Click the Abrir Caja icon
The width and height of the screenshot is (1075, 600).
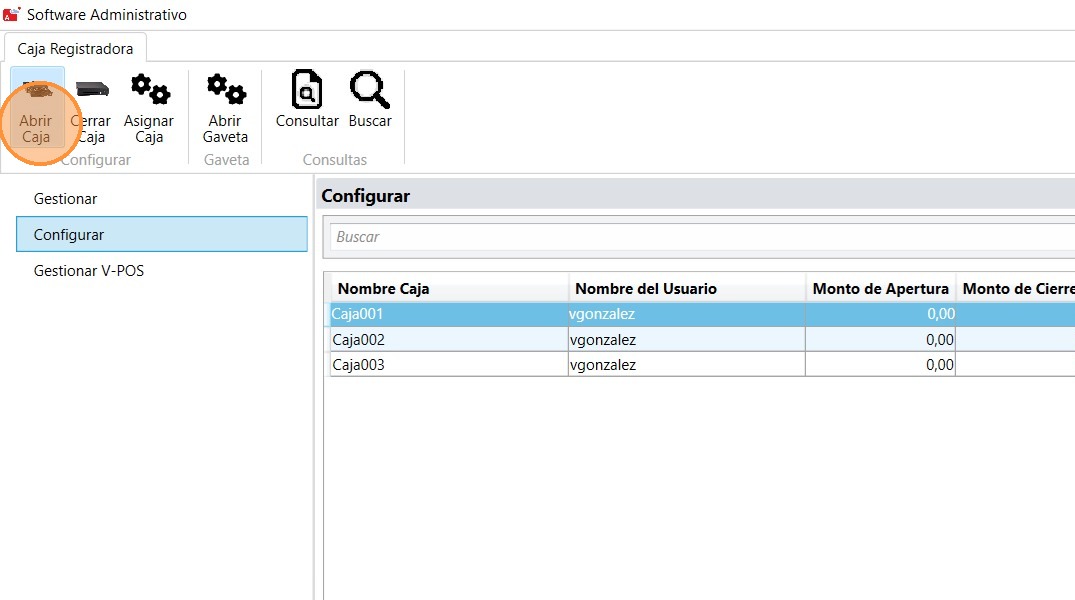[37, 92]
